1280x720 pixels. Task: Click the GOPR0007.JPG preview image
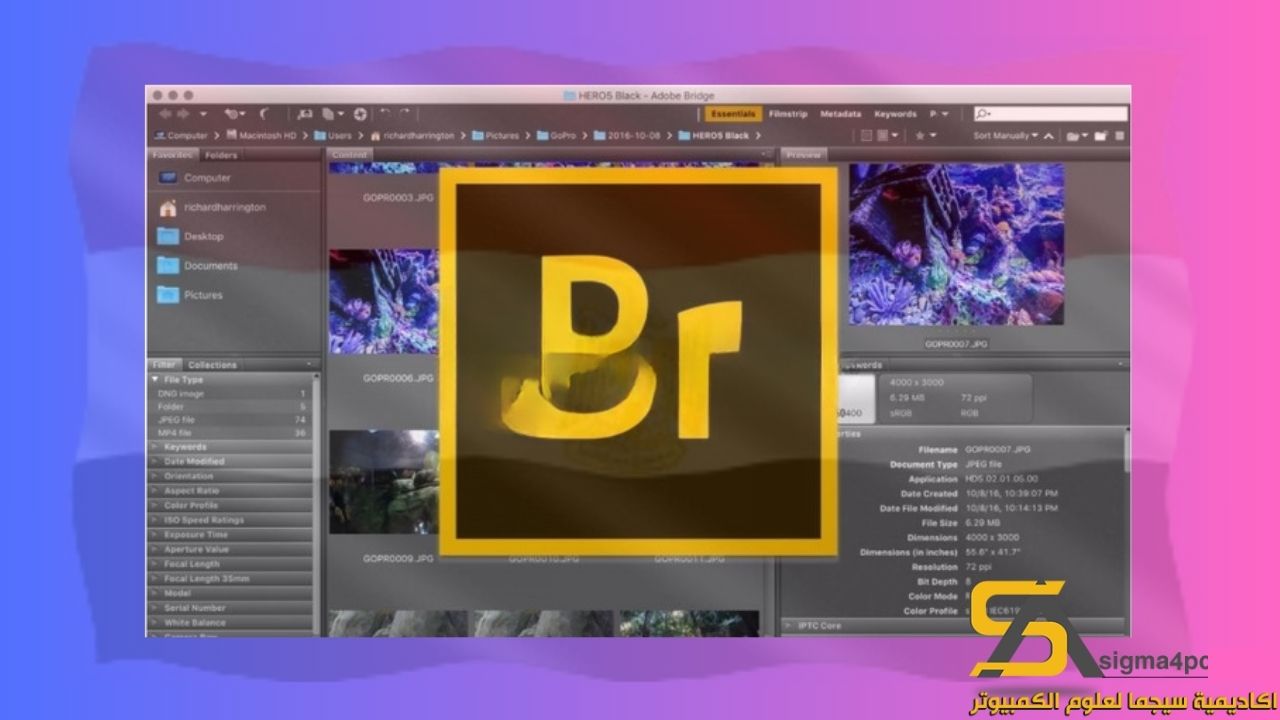click(956, 244)
